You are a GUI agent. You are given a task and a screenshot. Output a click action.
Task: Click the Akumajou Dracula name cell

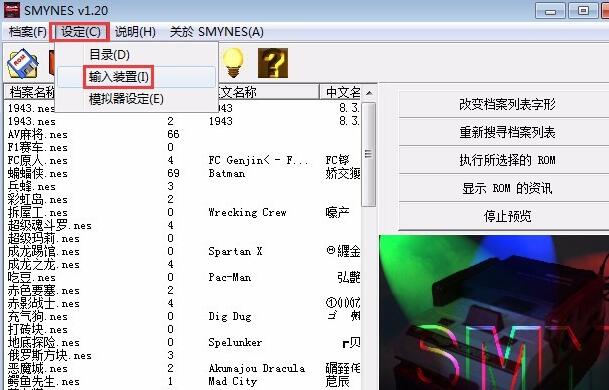[257, 369]
